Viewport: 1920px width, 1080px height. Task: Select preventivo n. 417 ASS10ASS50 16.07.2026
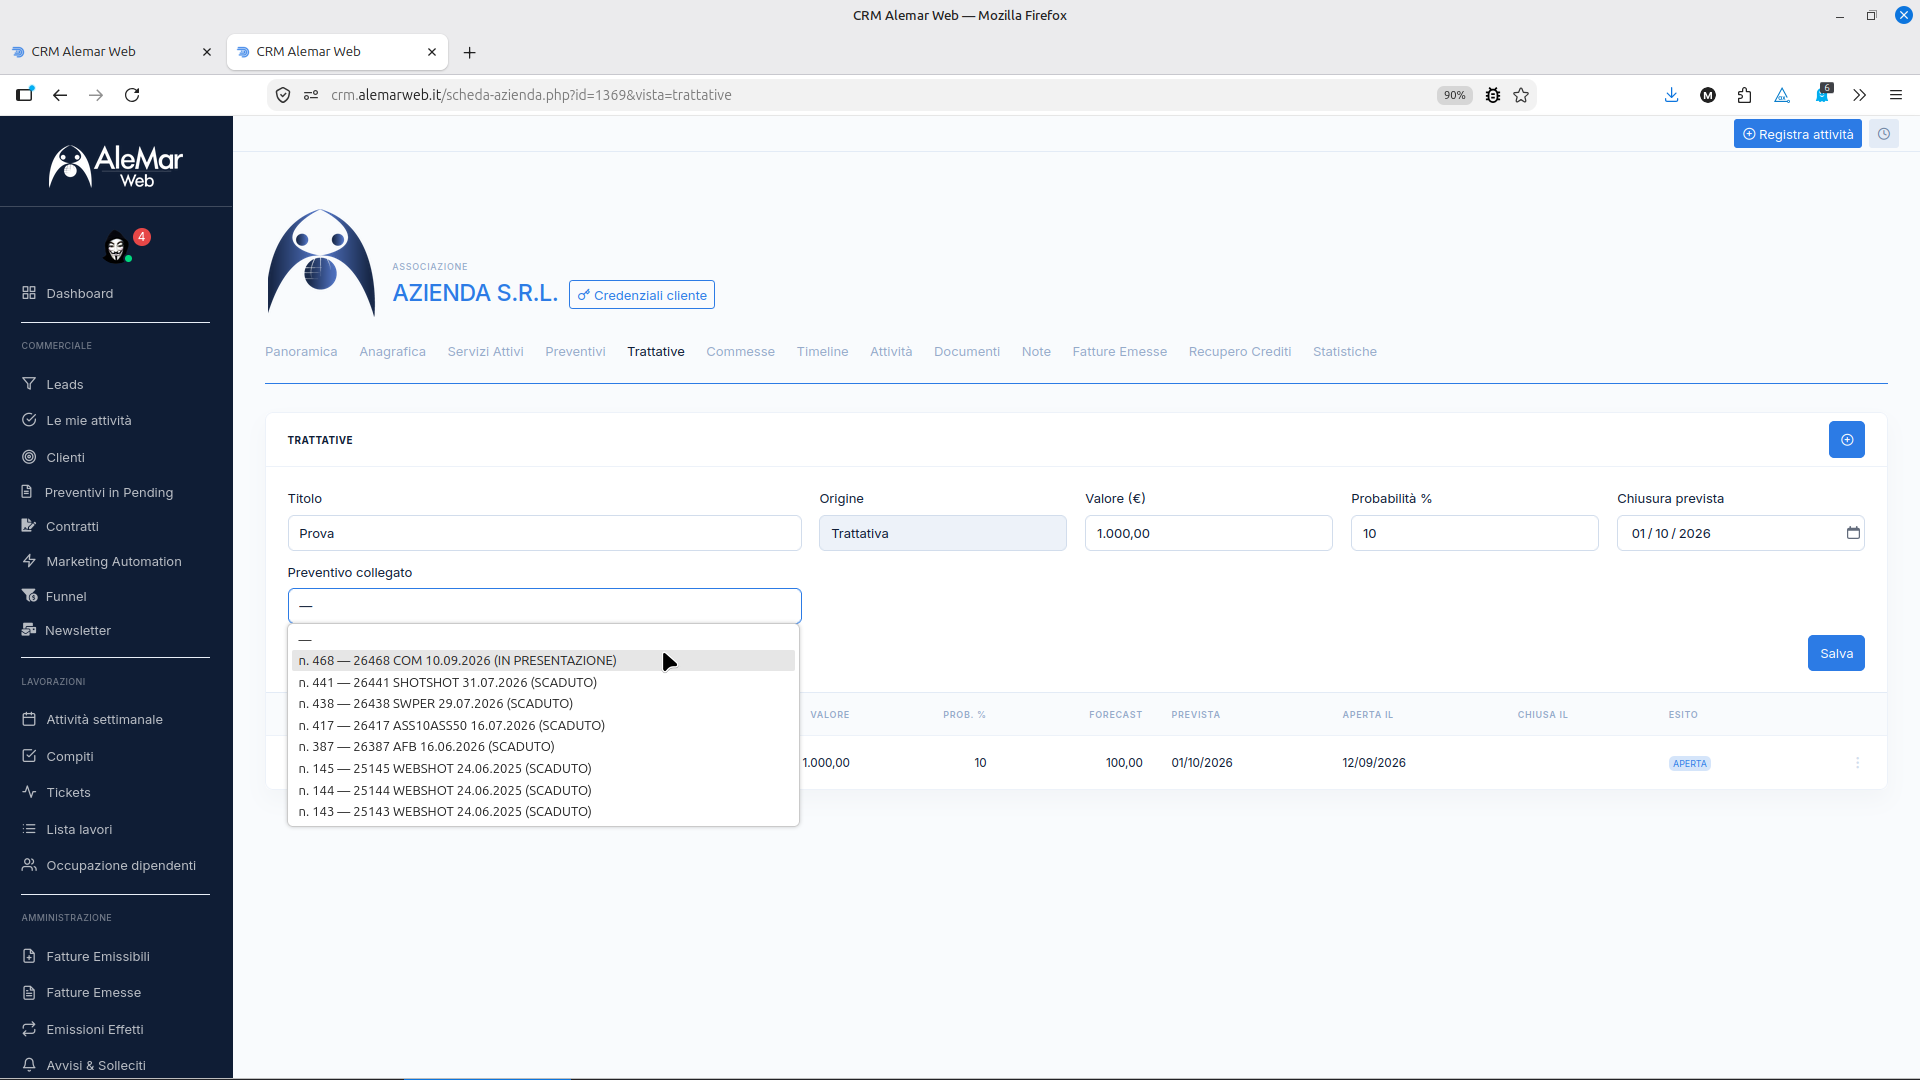pyautogui.click(x=543, y=726)
